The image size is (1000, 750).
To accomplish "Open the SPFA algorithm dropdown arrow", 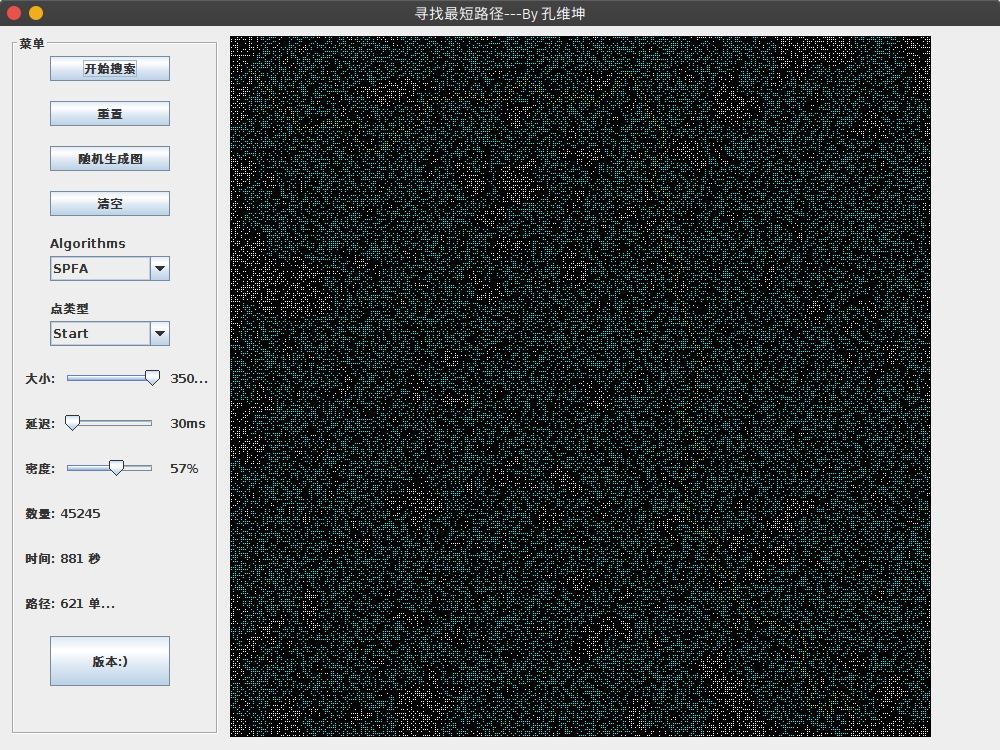I will coord(159,268).
